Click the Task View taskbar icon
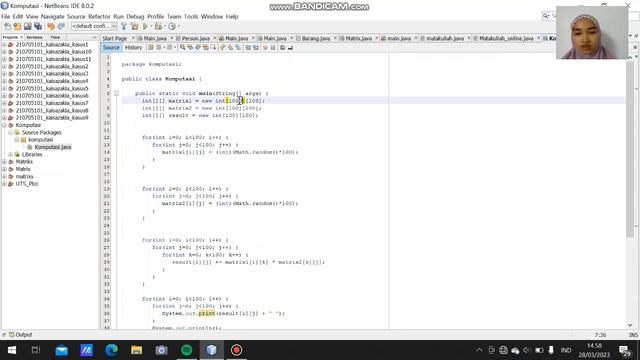Screen dimensions: 640x360 click(x=36, y=350)
